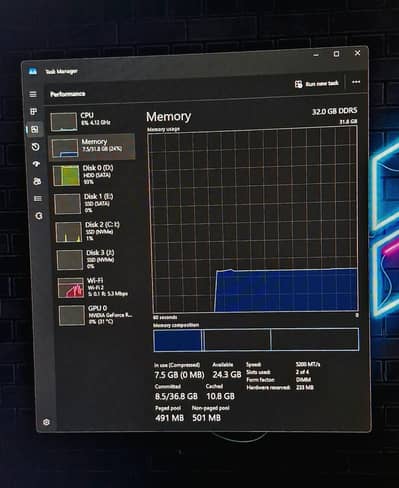This screenshot has height=488, width=399.
Task: Click the Disk 2 mini graph thumbnail
Action: click(x=69, y=232)
